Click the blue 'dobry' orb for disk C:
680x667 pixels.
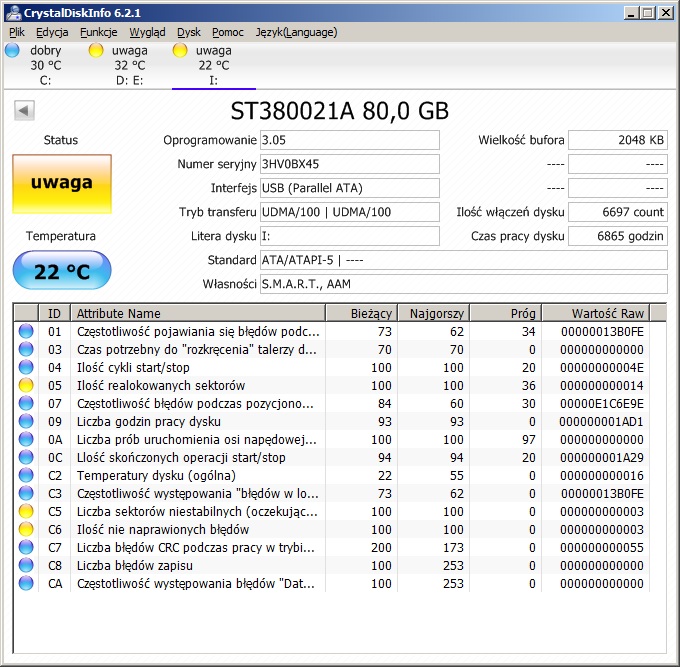tap(12, 50)
